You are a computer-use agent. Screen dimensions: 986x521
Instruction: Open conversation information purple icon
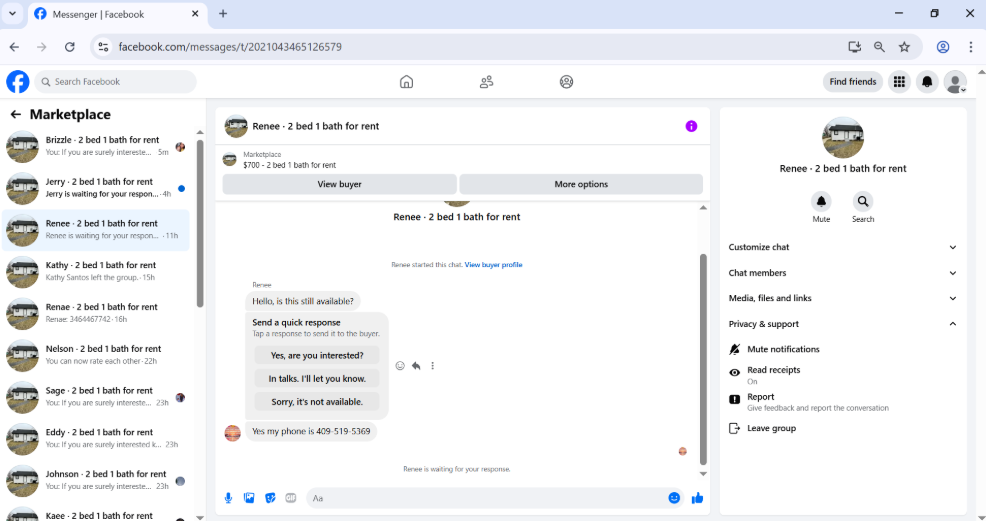coord(691,126)
